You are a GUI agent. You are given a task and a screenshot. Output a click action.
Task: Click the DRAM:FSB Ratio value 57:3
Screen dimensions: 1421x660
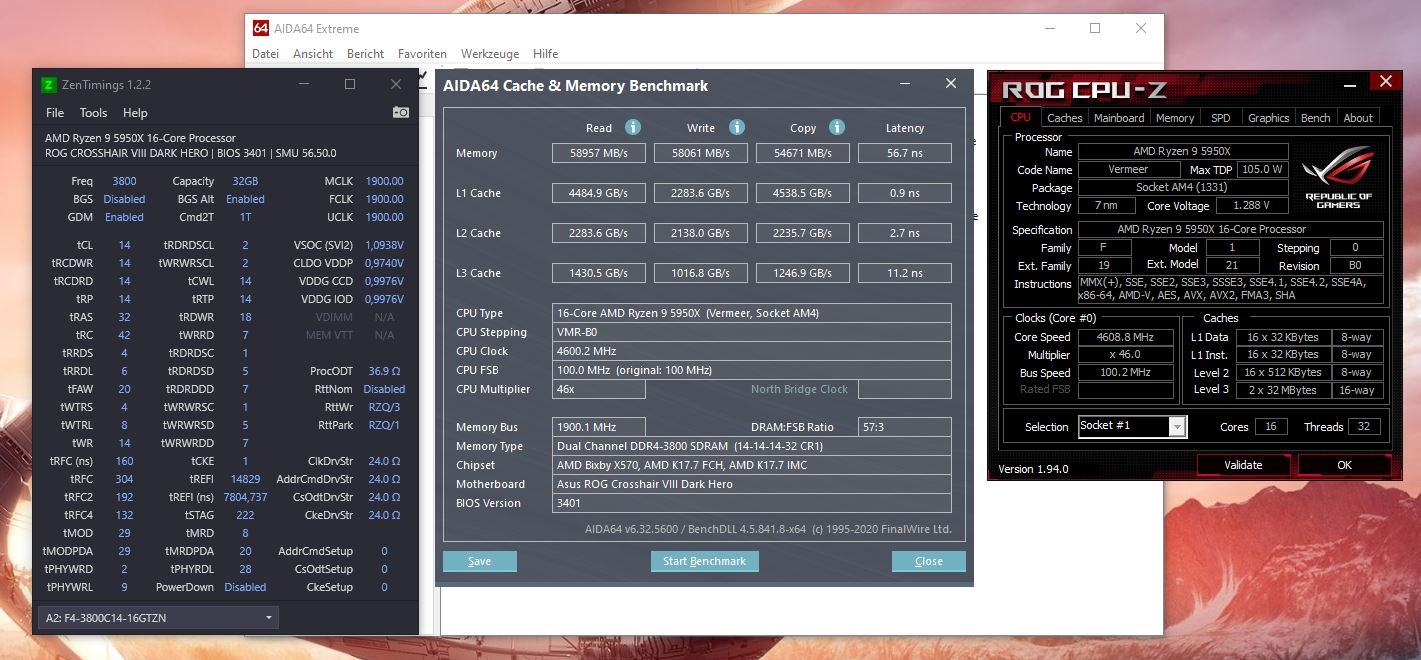coord(904,427)
